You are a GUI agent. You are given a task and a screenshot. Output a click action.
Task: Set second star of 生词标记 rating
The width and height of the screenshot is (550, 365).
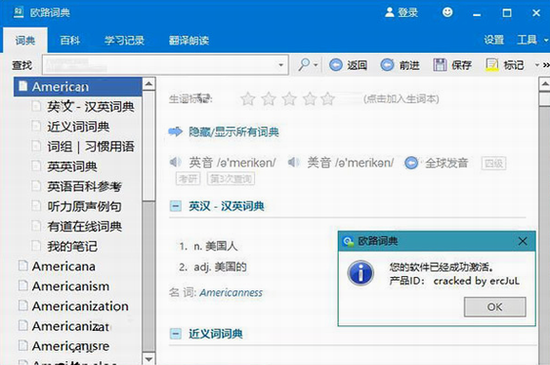(x=269, y=99)
